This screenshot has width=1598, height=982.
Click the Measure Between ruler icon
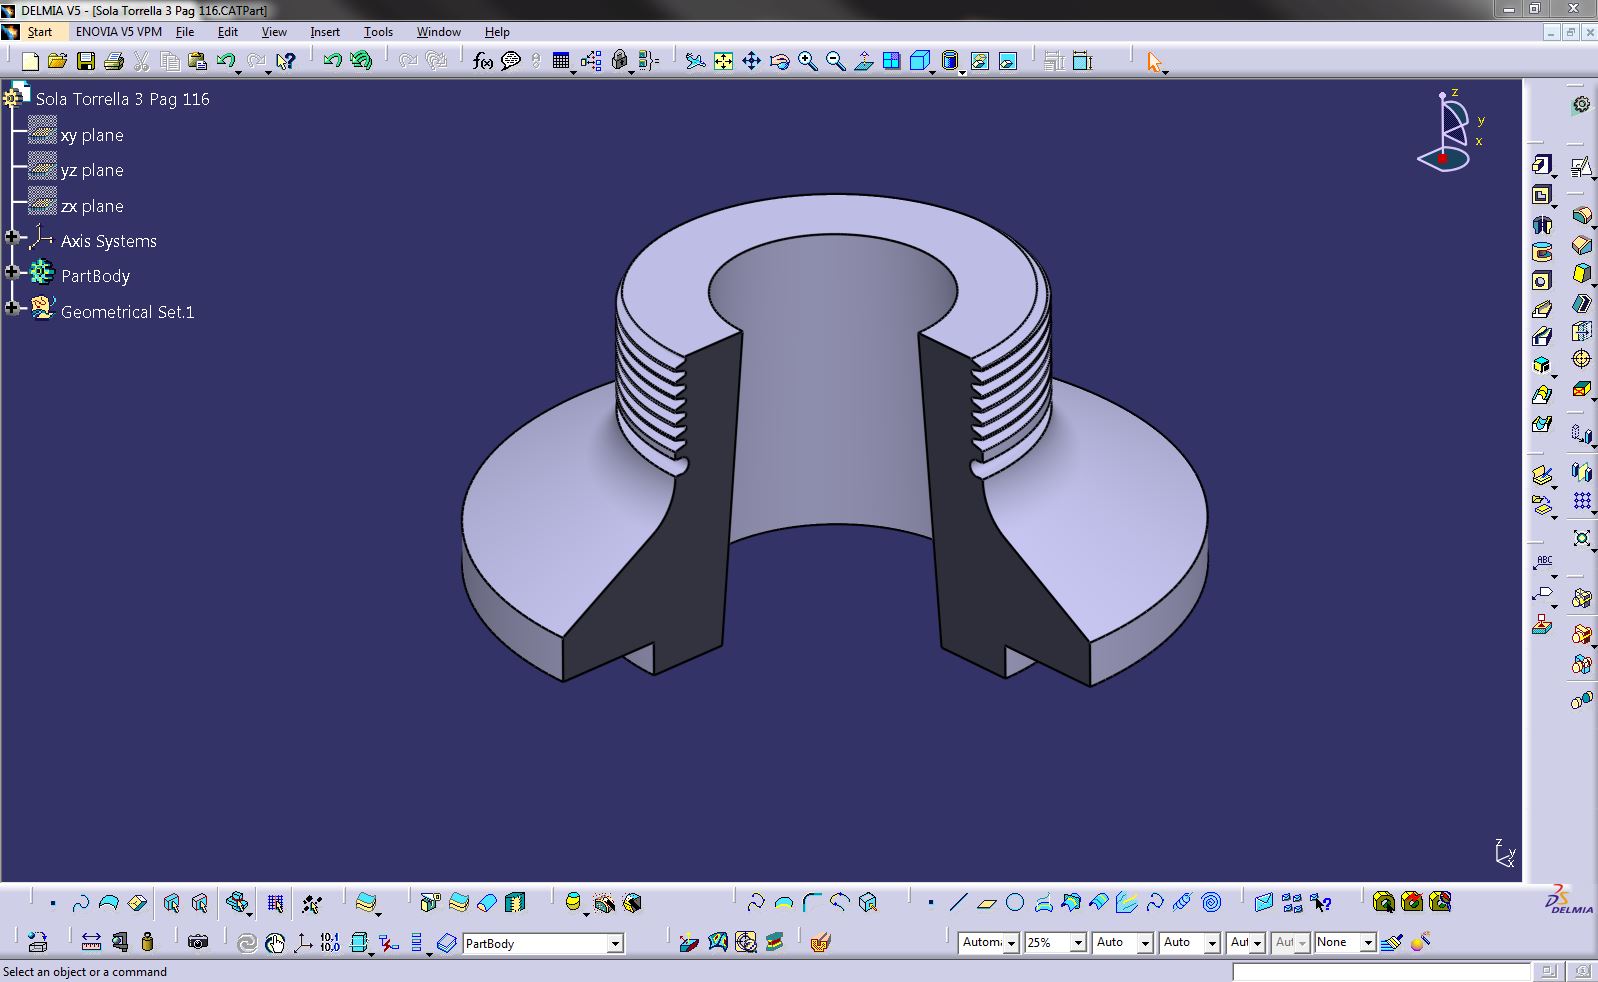click(x=91, y=942)
